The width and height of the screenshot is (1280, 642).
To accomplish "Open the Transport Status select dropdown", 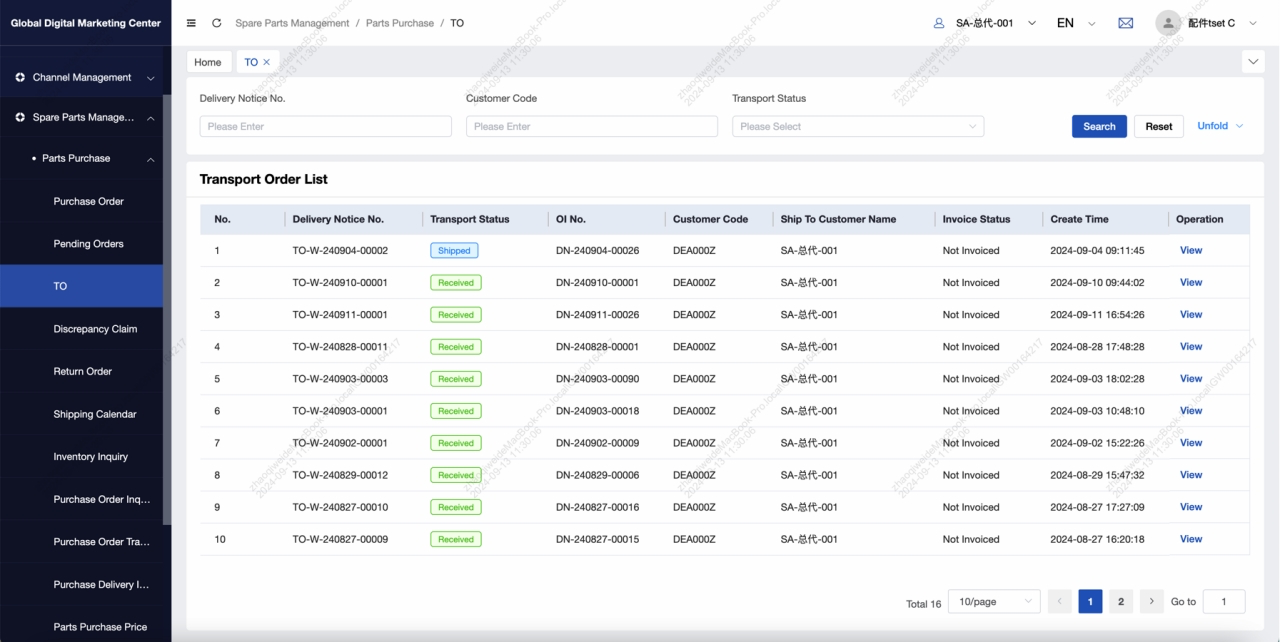I will pyautogui.click(x=858, y=127).
